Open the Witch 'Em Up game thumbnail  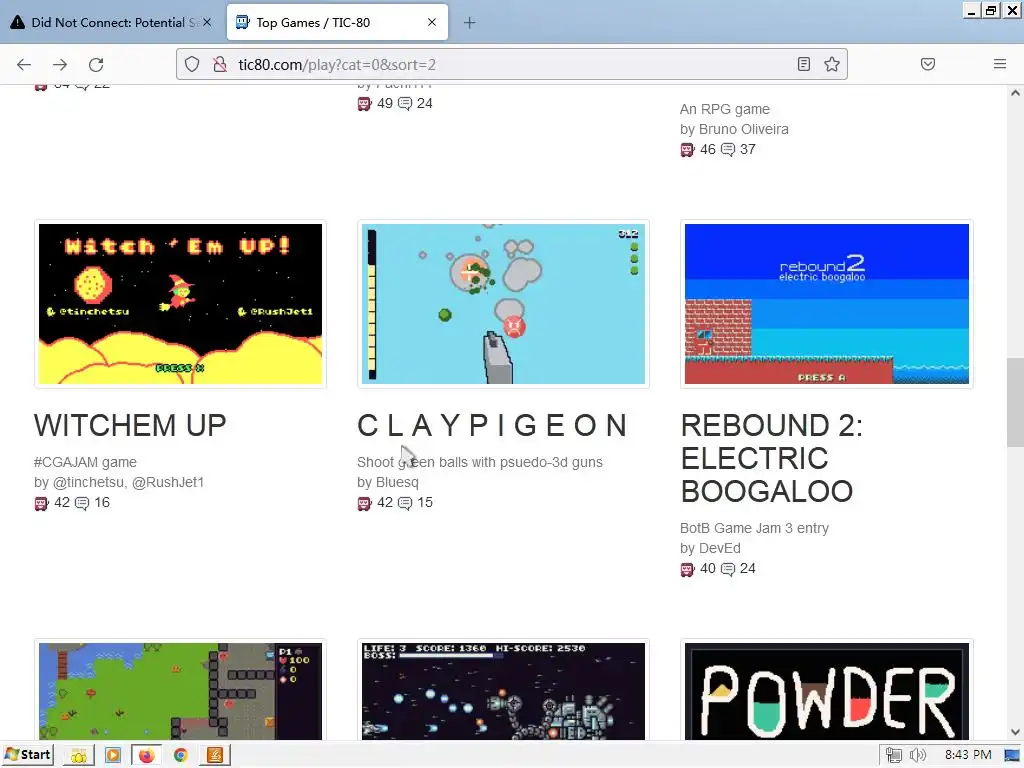tap(180, 304)
